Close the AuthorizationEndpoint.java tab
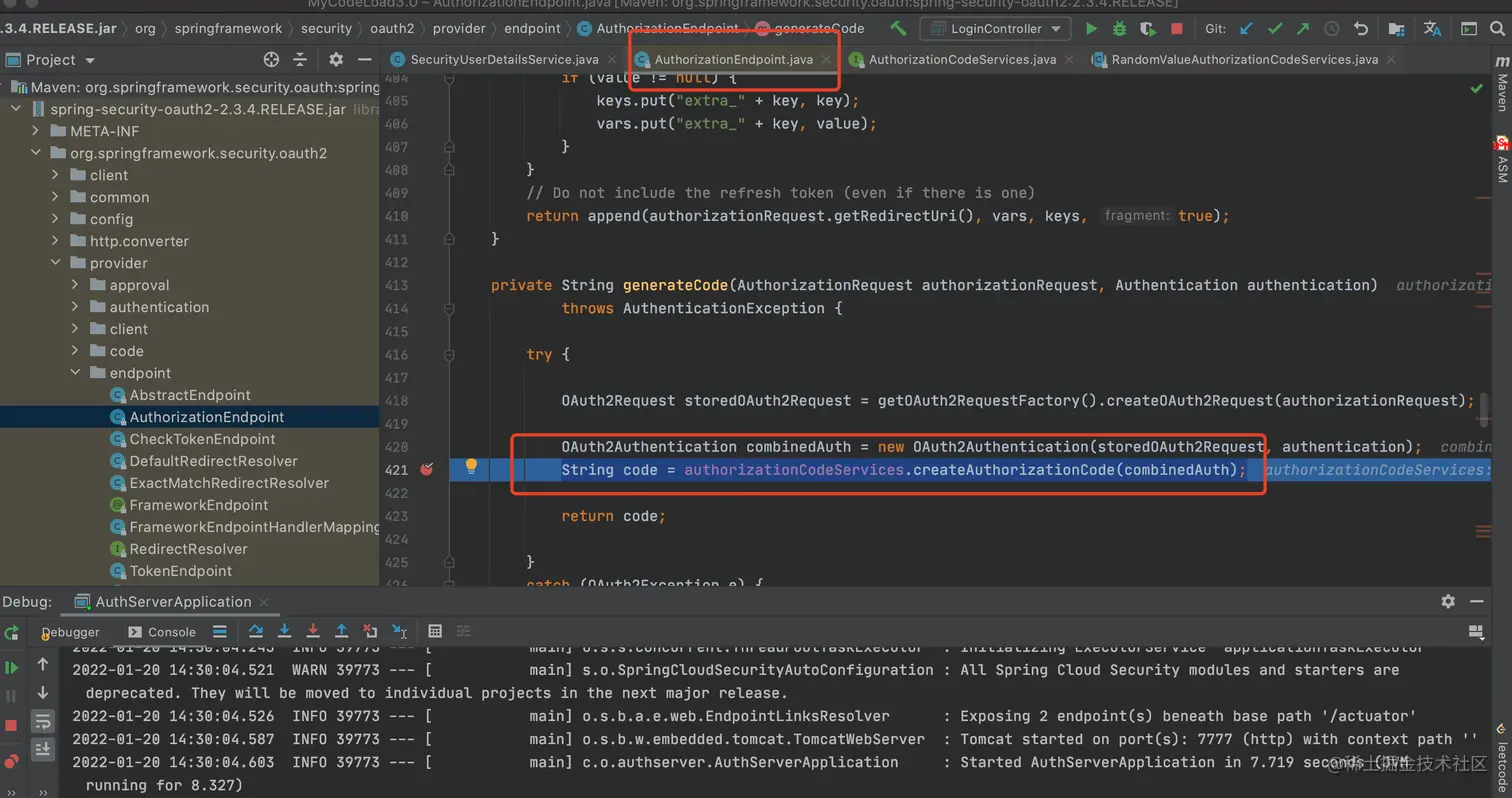 tap(827, 60)
